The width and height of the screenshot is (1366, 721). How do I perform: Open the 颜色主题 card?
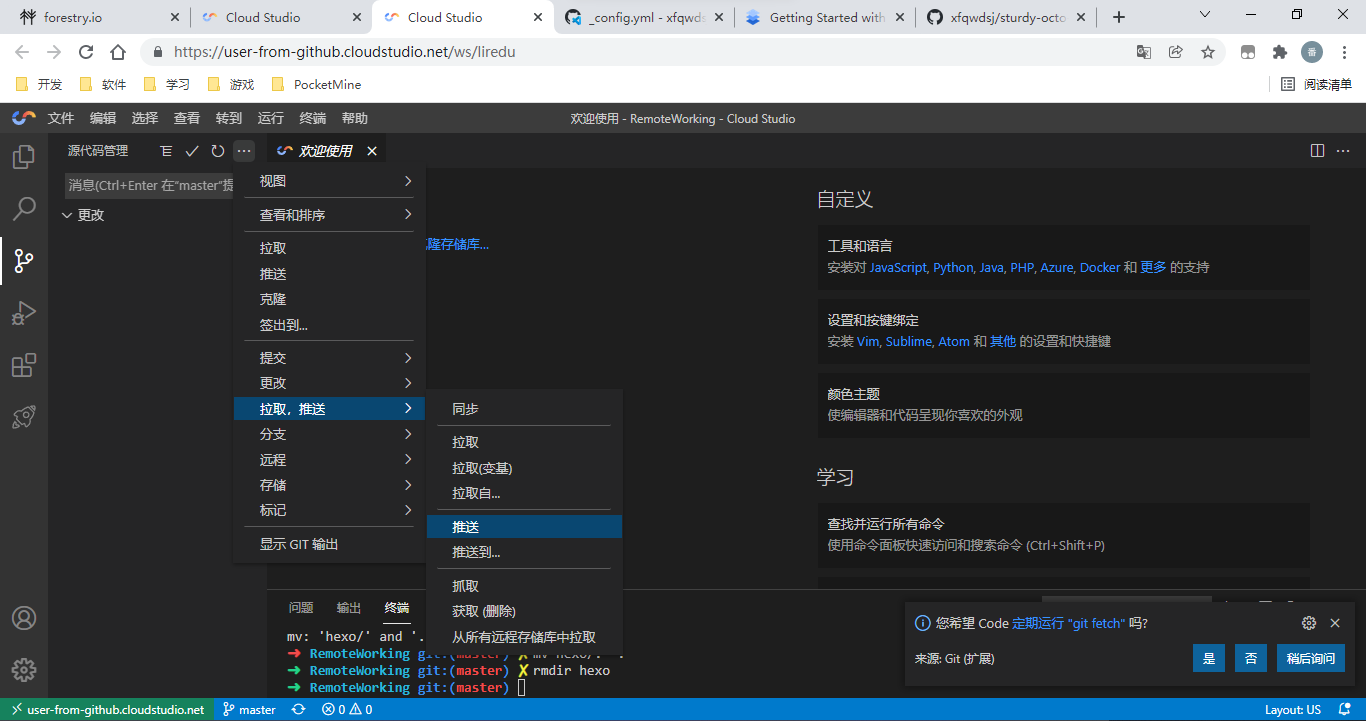(x=1063, y=405)
